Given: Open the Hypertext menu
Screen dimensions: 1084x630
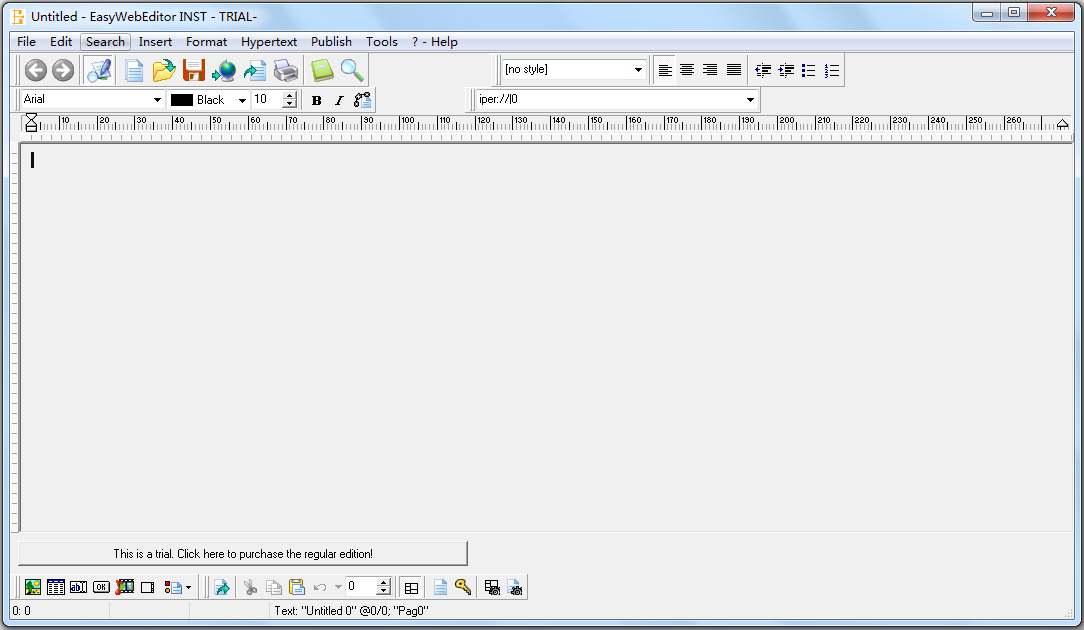Looking at the screenshot, I should click(x=268, y=42).
